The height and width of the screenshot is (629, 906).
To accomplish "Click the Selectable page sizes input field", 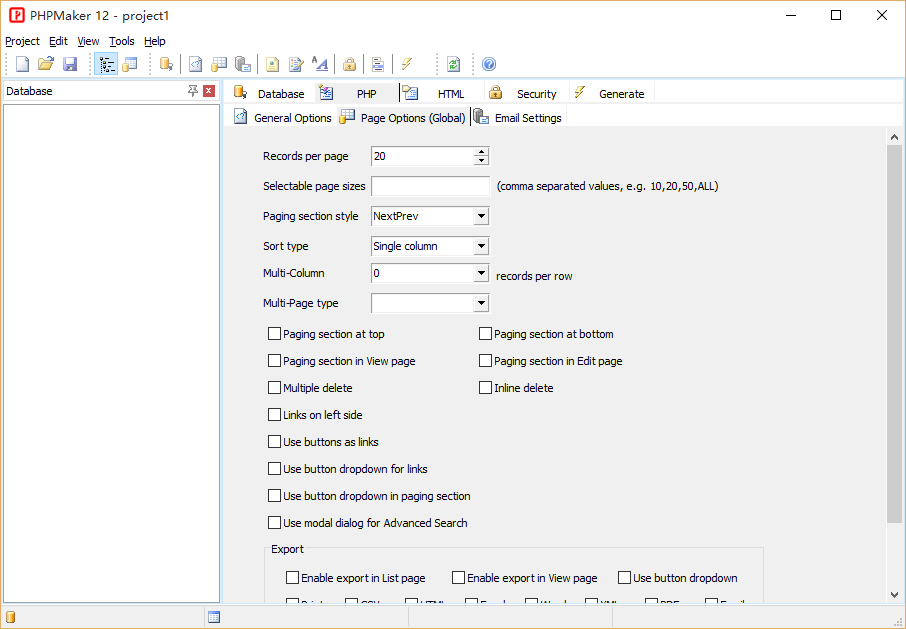I will click(430, 186).
